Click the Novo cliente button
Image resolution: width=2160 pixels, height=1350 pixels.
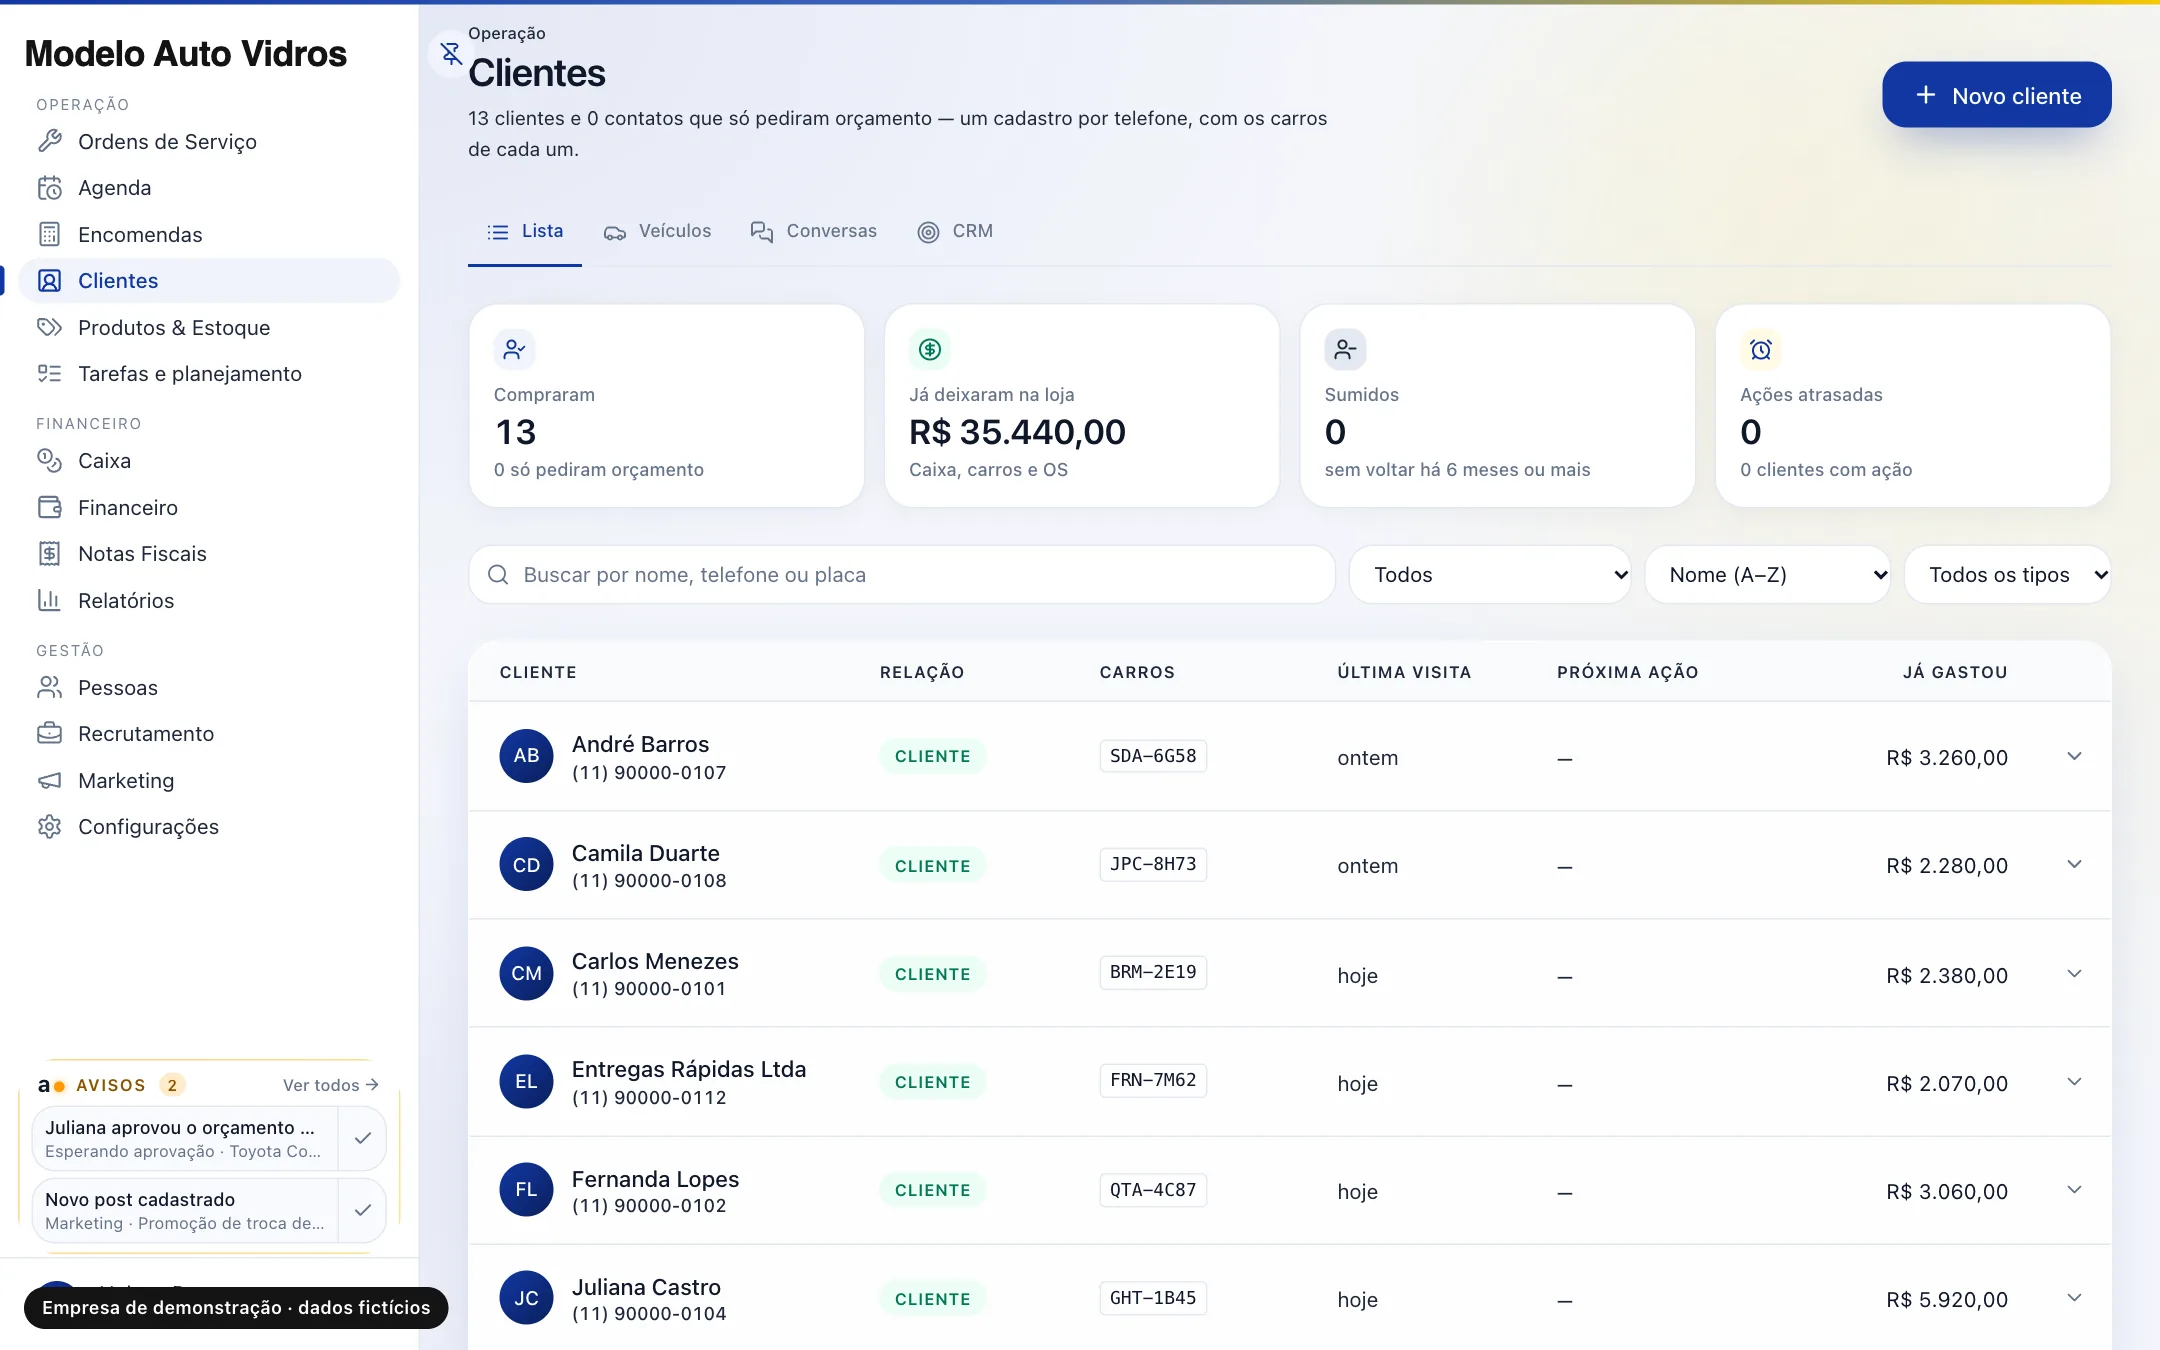[x=1996, y=95]
